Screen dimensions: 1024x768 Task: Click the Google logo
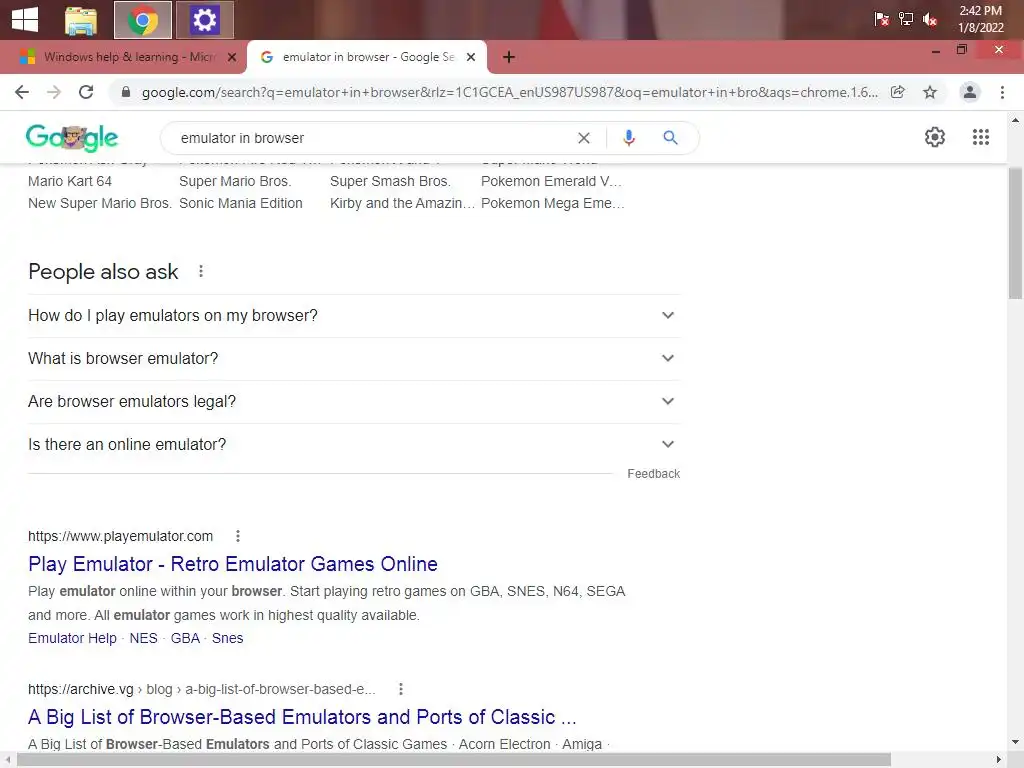click(x=72, y=137)
